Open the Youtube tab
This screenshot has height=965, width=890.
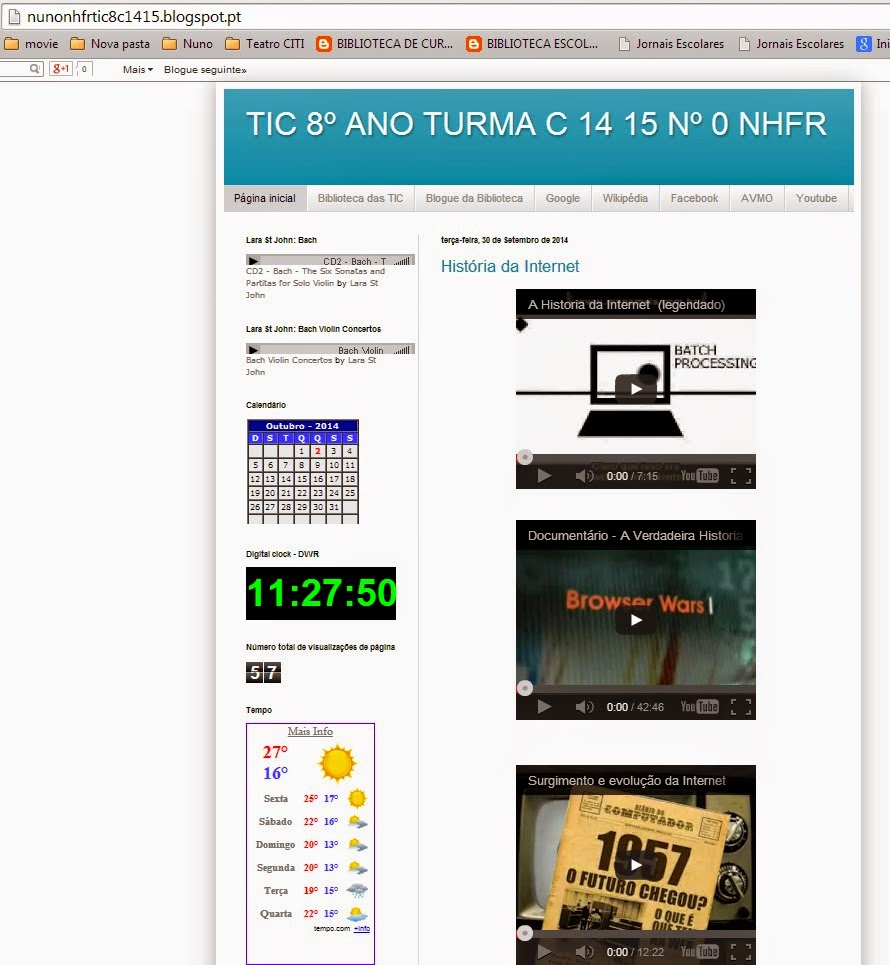[x=816, y=198]
